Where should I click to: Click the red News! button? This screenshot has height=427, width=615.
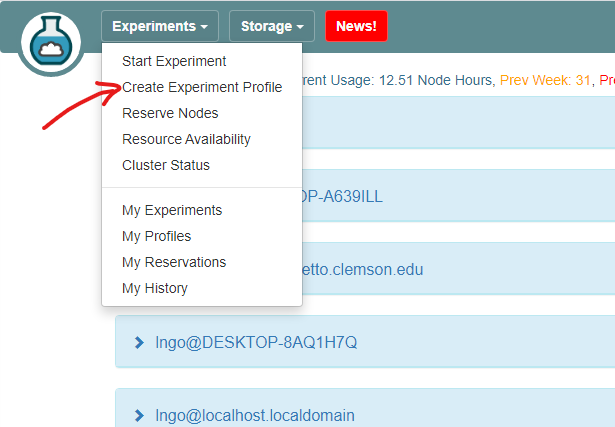tap(356, 26)
